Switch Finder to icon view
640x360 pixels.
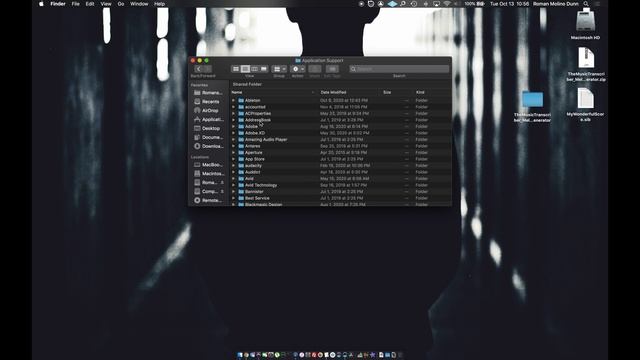click(236, 69)
